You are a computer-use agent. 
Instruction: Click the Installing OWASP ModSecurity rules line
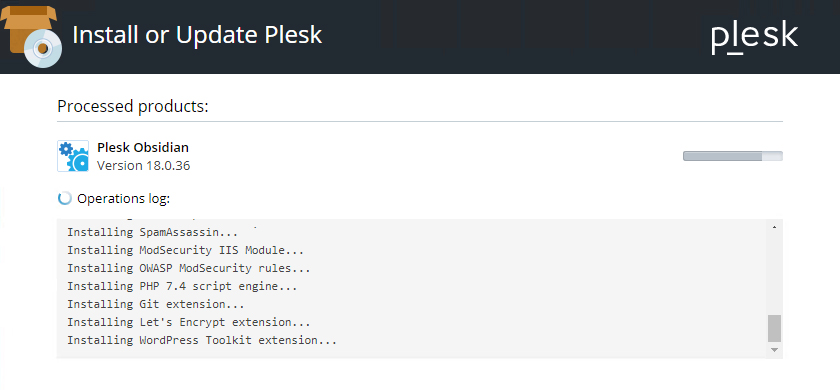point(189,268)
